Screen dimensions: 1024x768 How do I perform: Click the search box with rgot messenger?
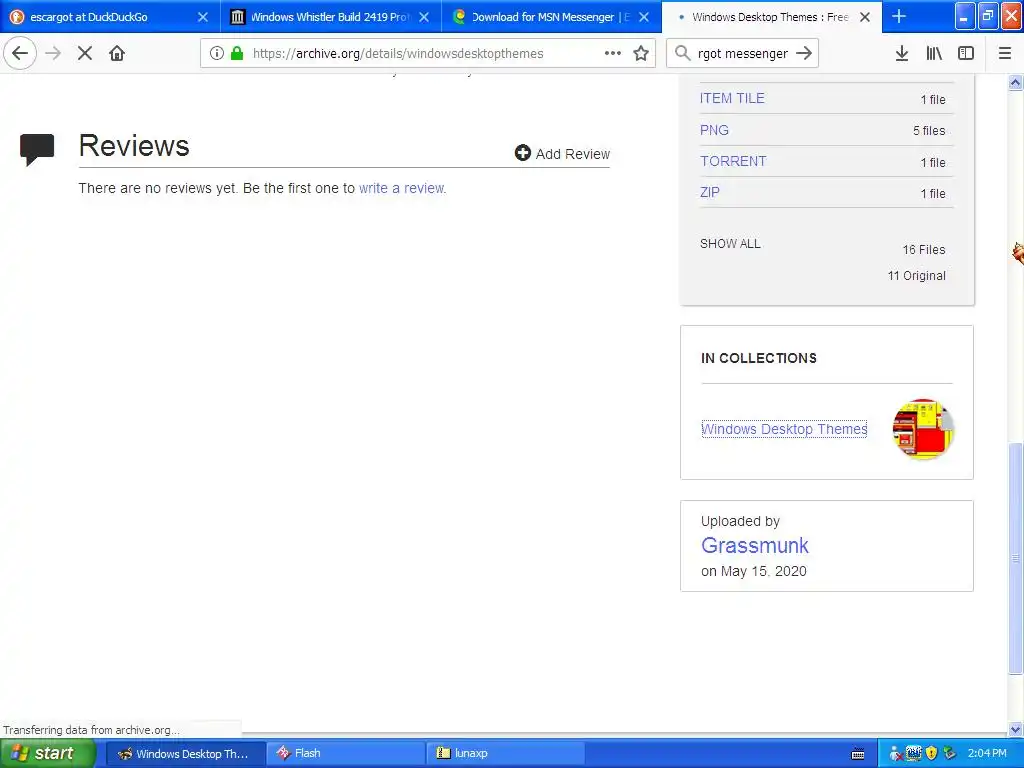tap(743, 53)
